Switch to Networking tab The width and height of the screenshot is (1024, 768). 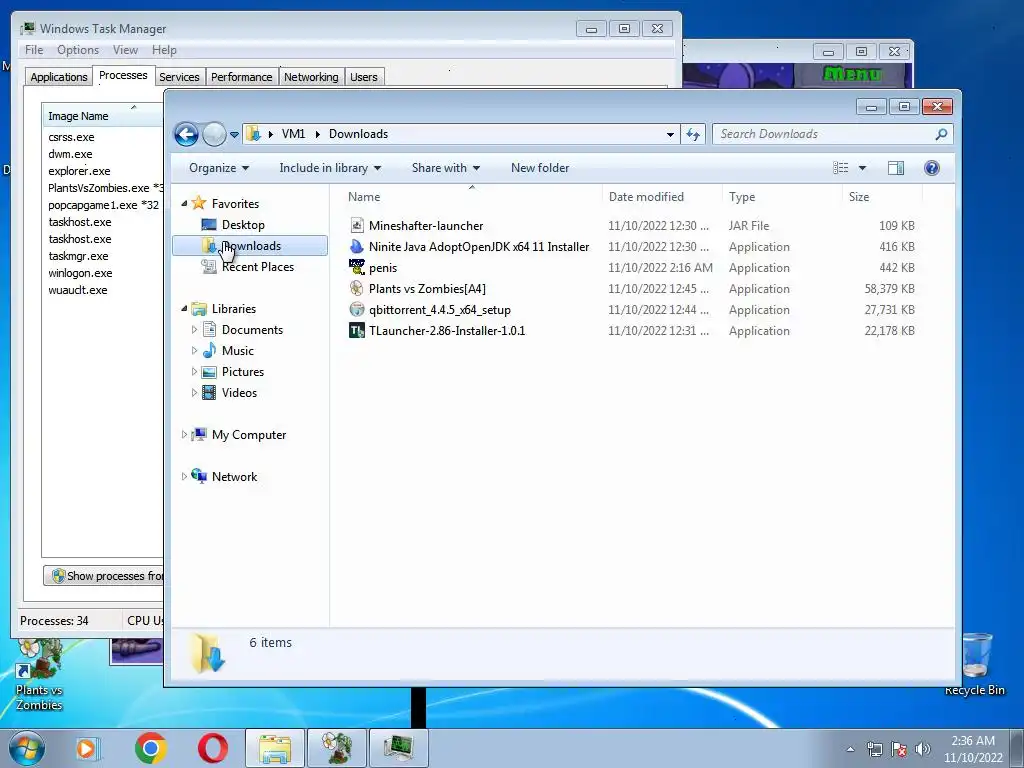pos(311,77)
